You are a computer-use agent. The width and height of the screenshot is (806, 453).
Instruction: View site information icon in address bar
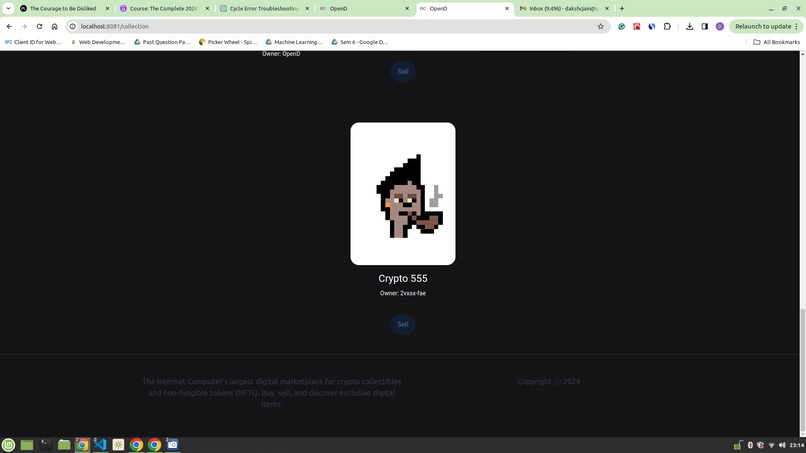72,26
